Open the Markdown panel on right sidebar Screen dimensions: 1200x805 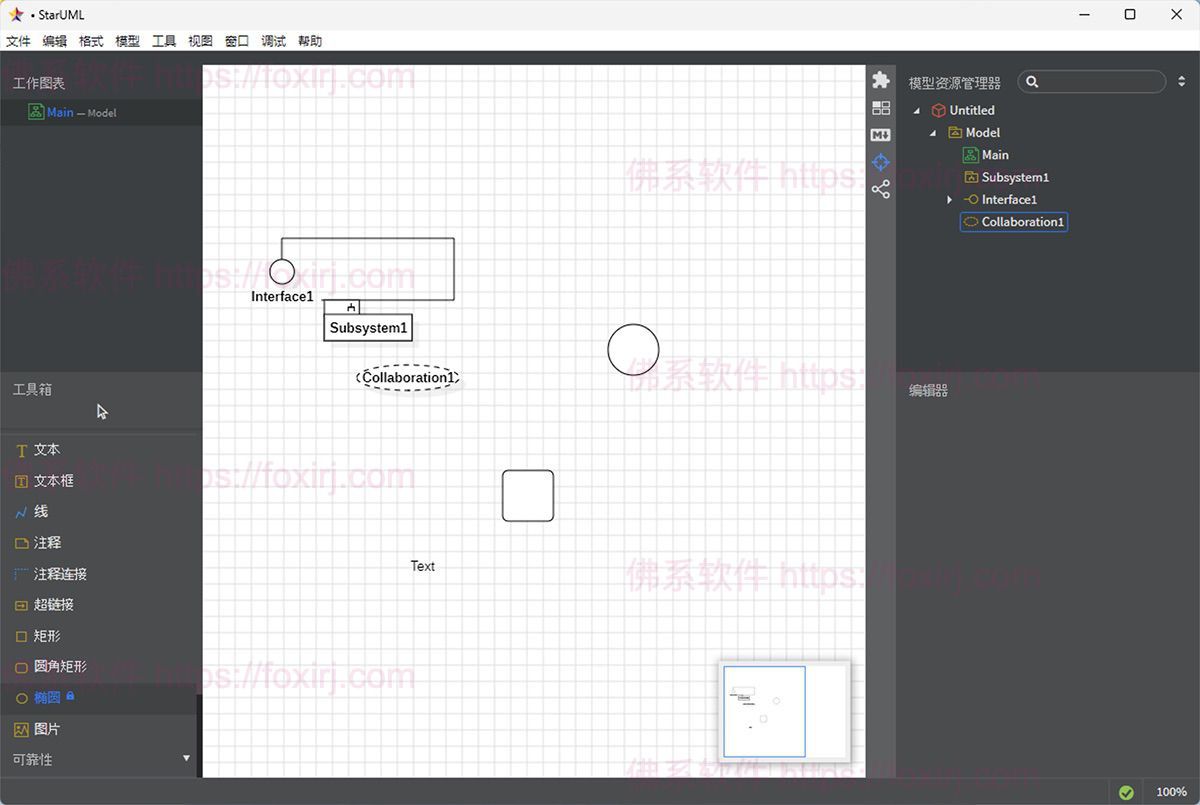pyautogui.click(x=880, y=134)
